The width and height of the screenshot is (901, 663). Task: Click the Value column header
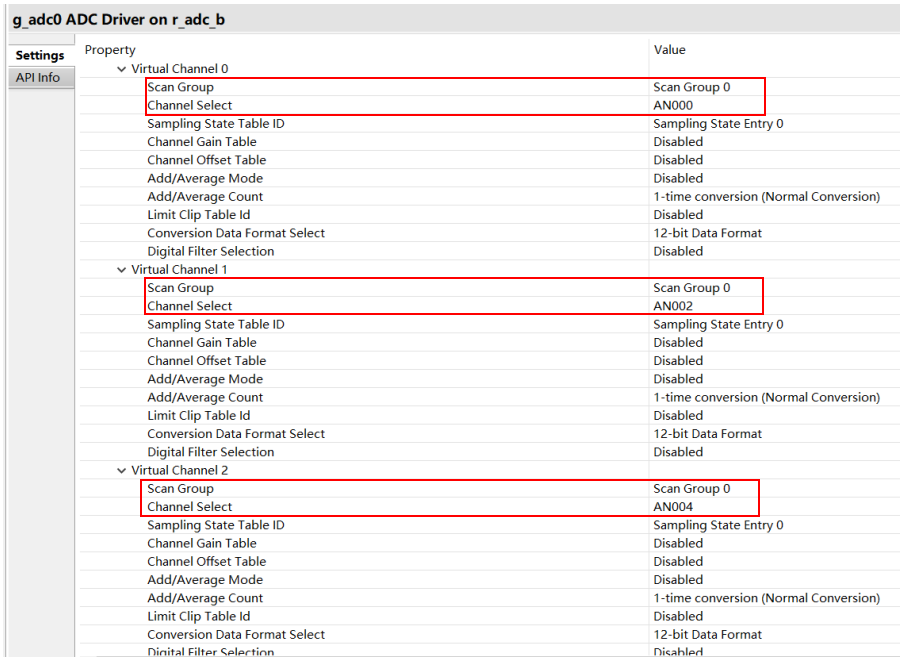click(x=669, y=49)
